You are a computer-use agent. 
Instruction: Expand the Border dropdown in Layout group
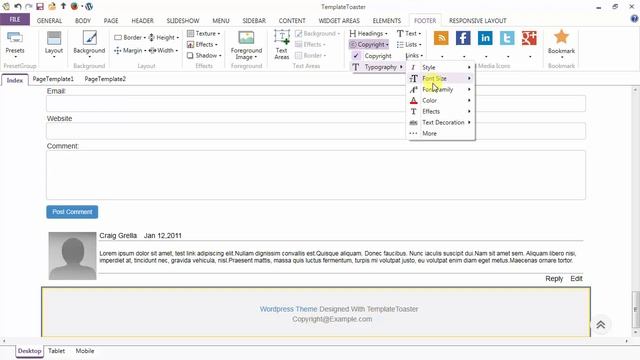point(130,38)
